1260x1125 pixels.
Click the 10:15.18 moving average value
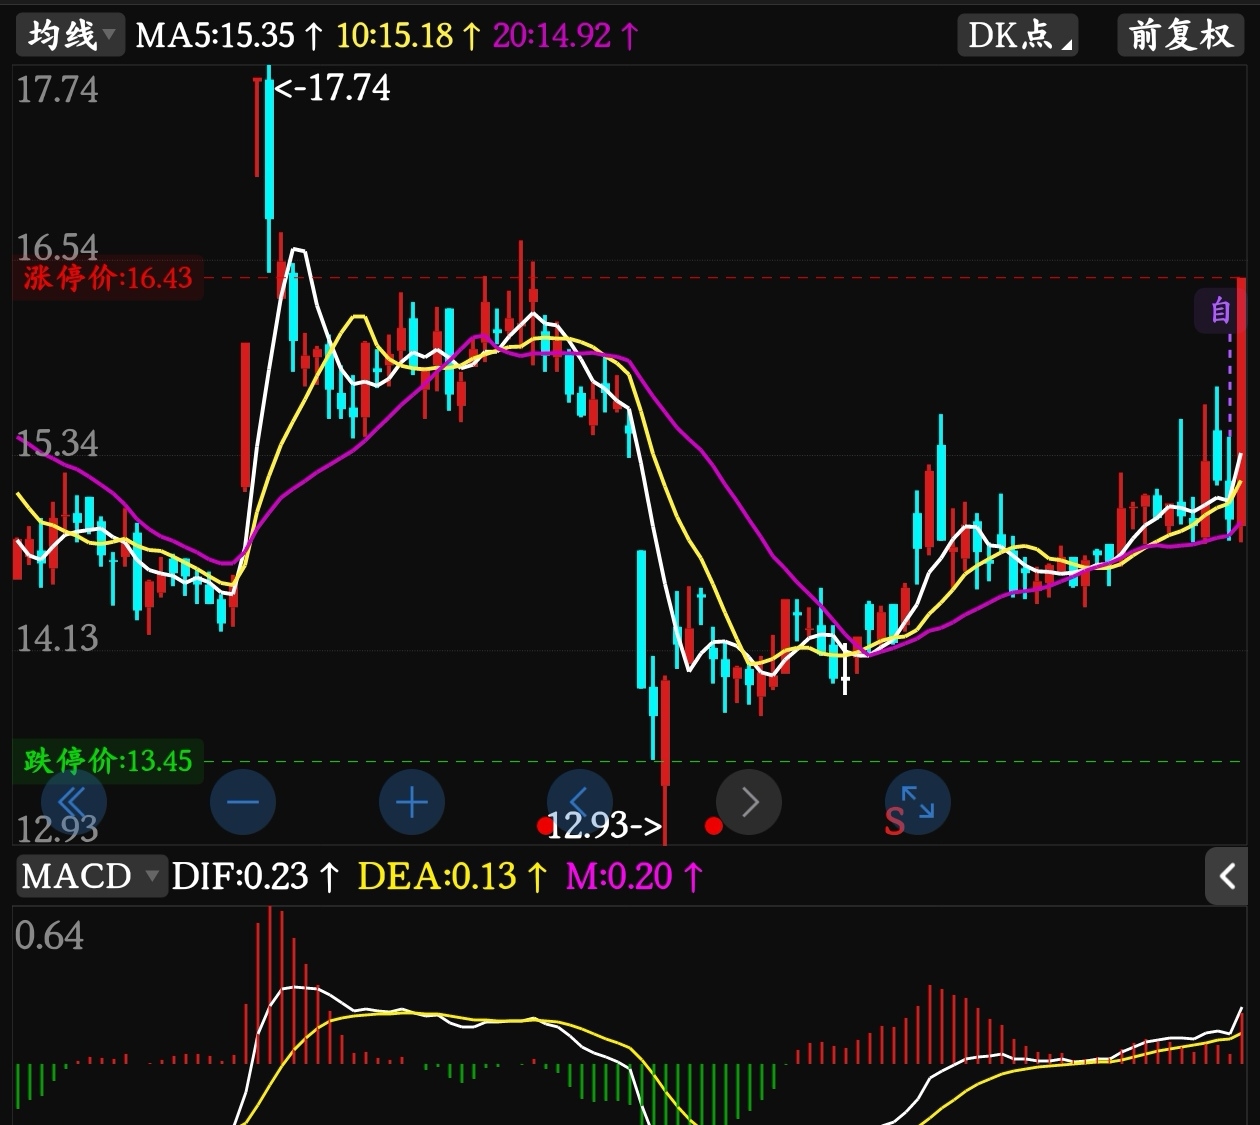408,36
